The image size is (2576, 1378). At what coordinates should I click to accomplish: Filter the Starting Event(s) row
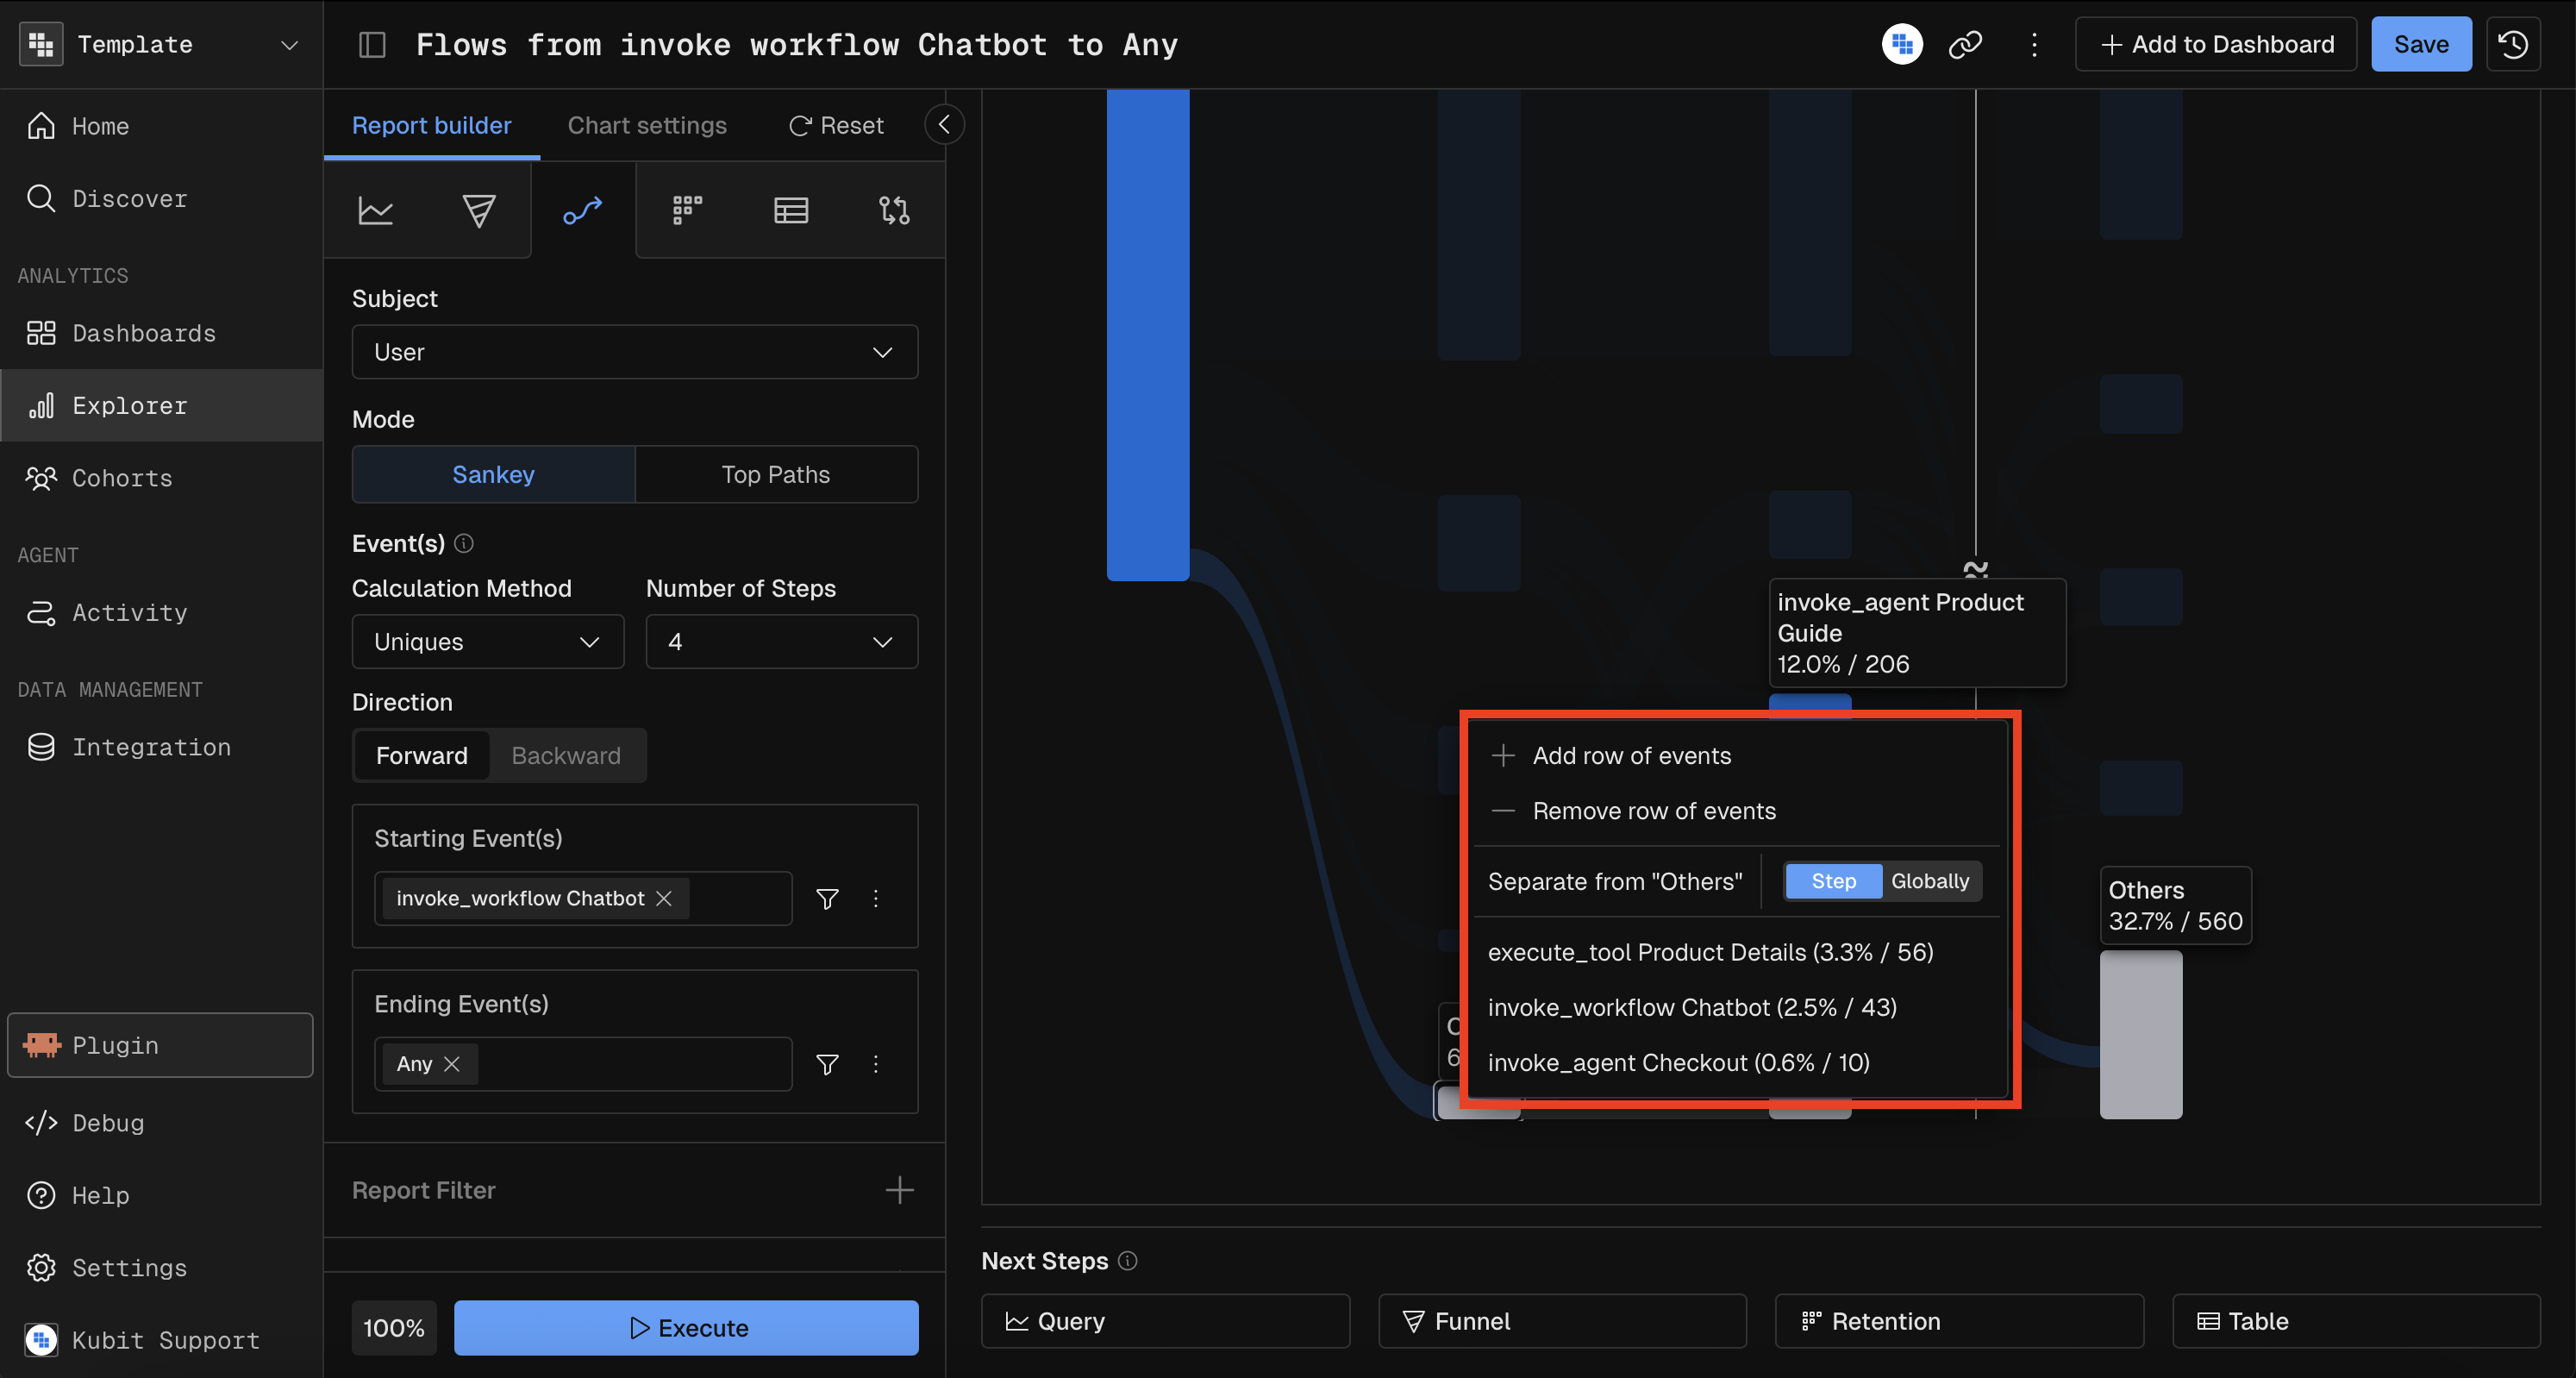pos(827,899)
